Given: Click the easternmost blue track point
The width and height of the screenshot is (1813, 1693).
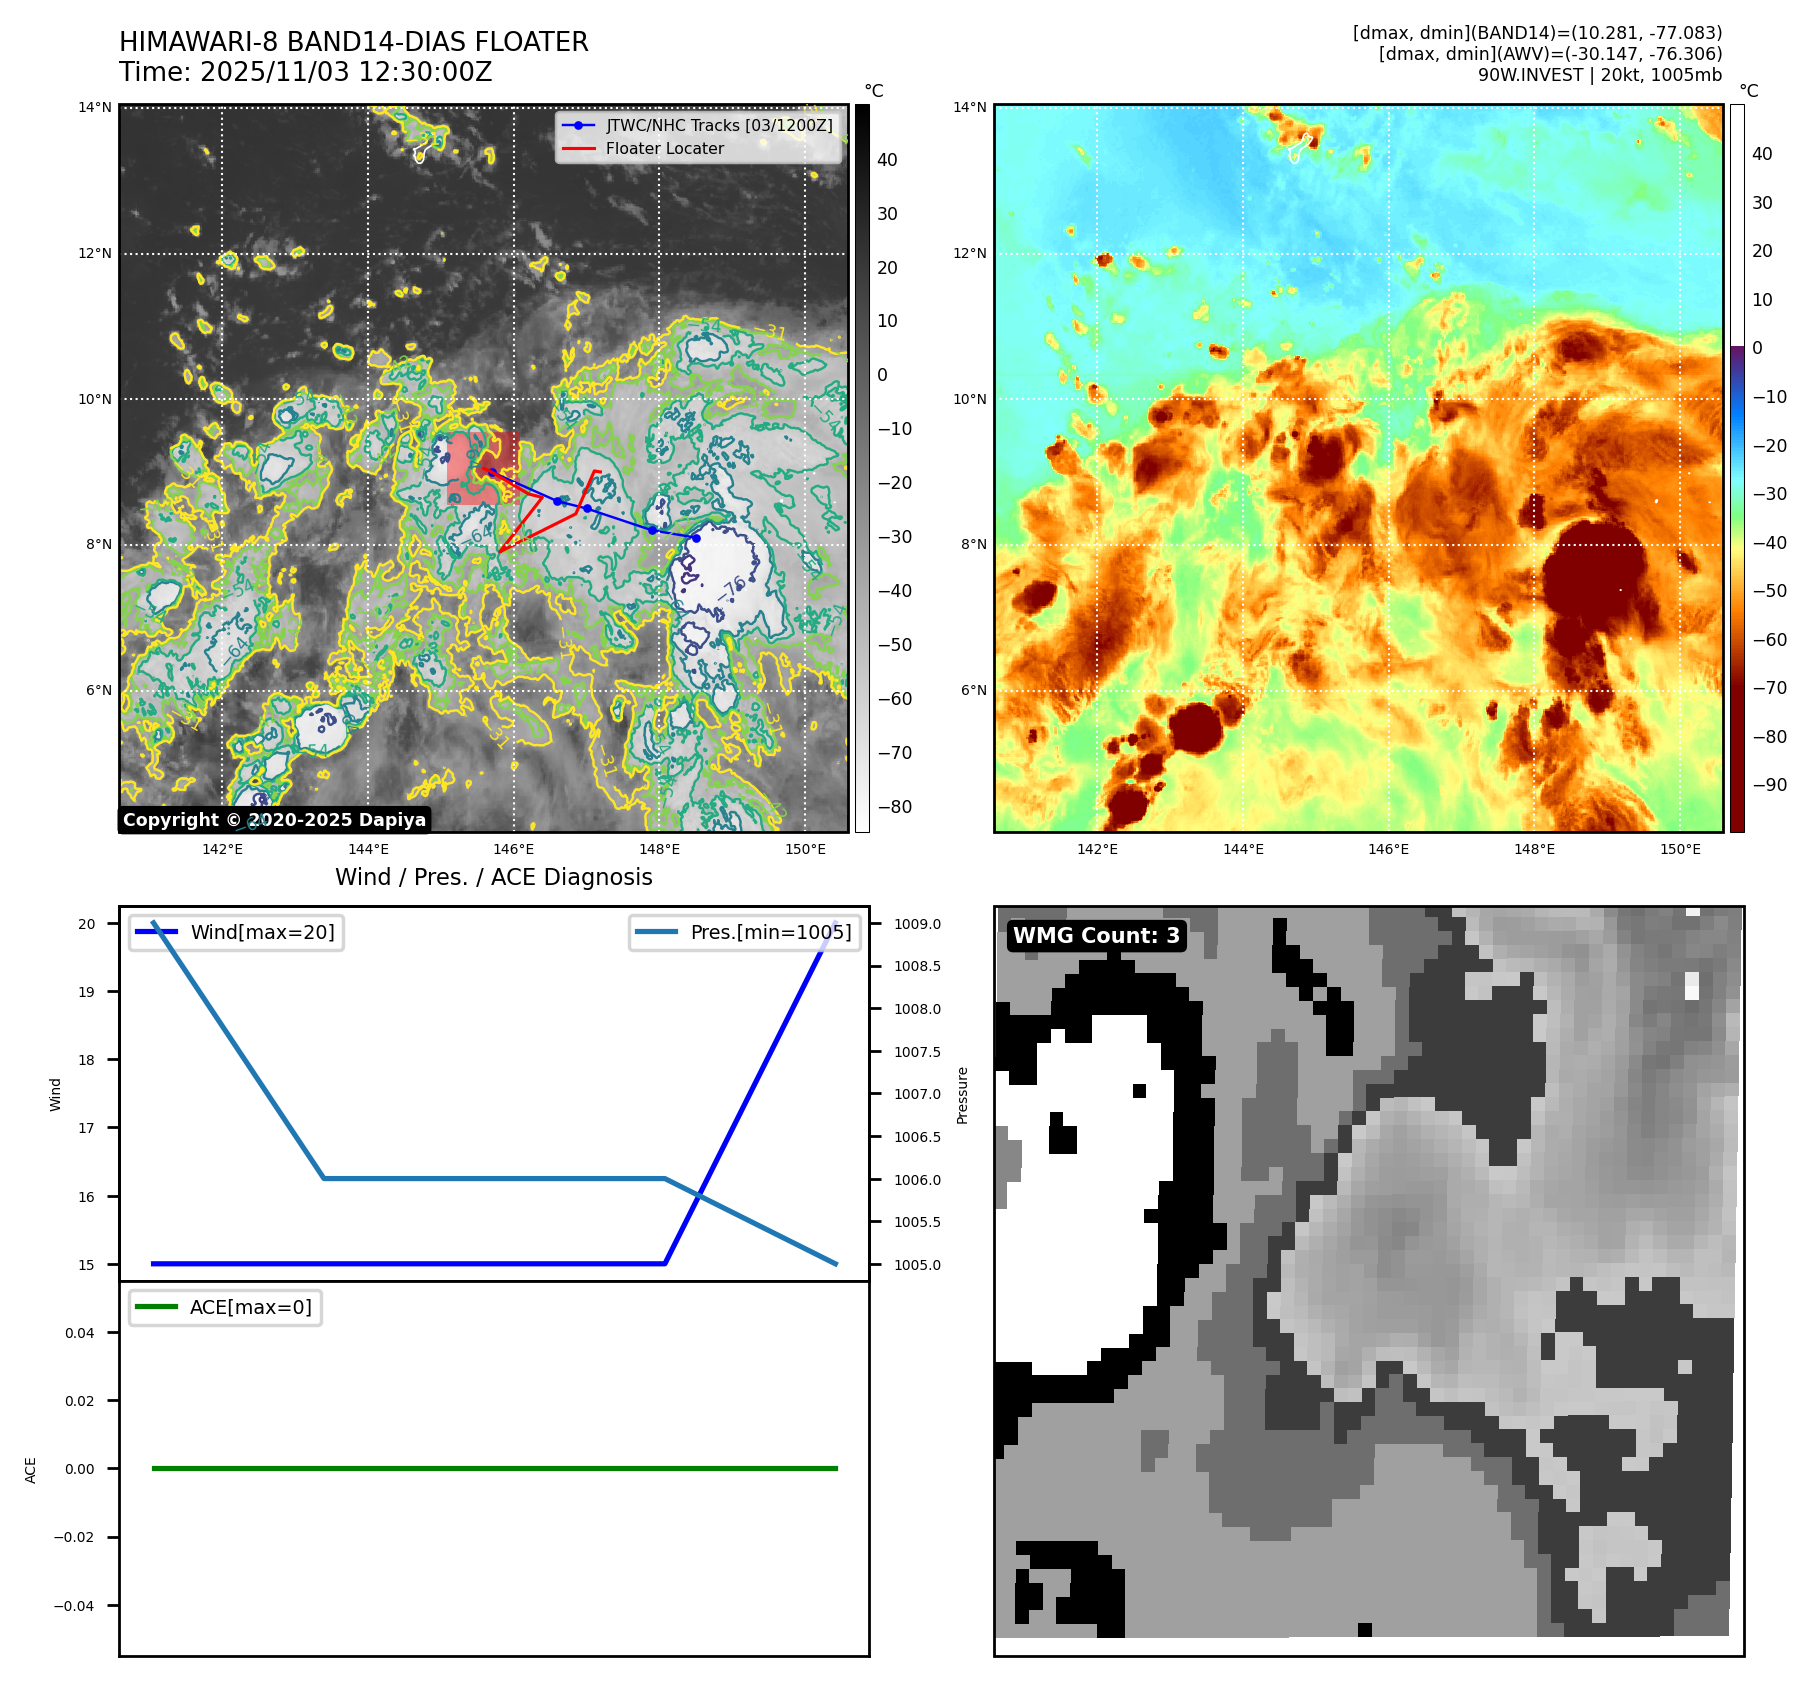Looking at the screenshot, I should pyautogui.click(x=696, y=538).
